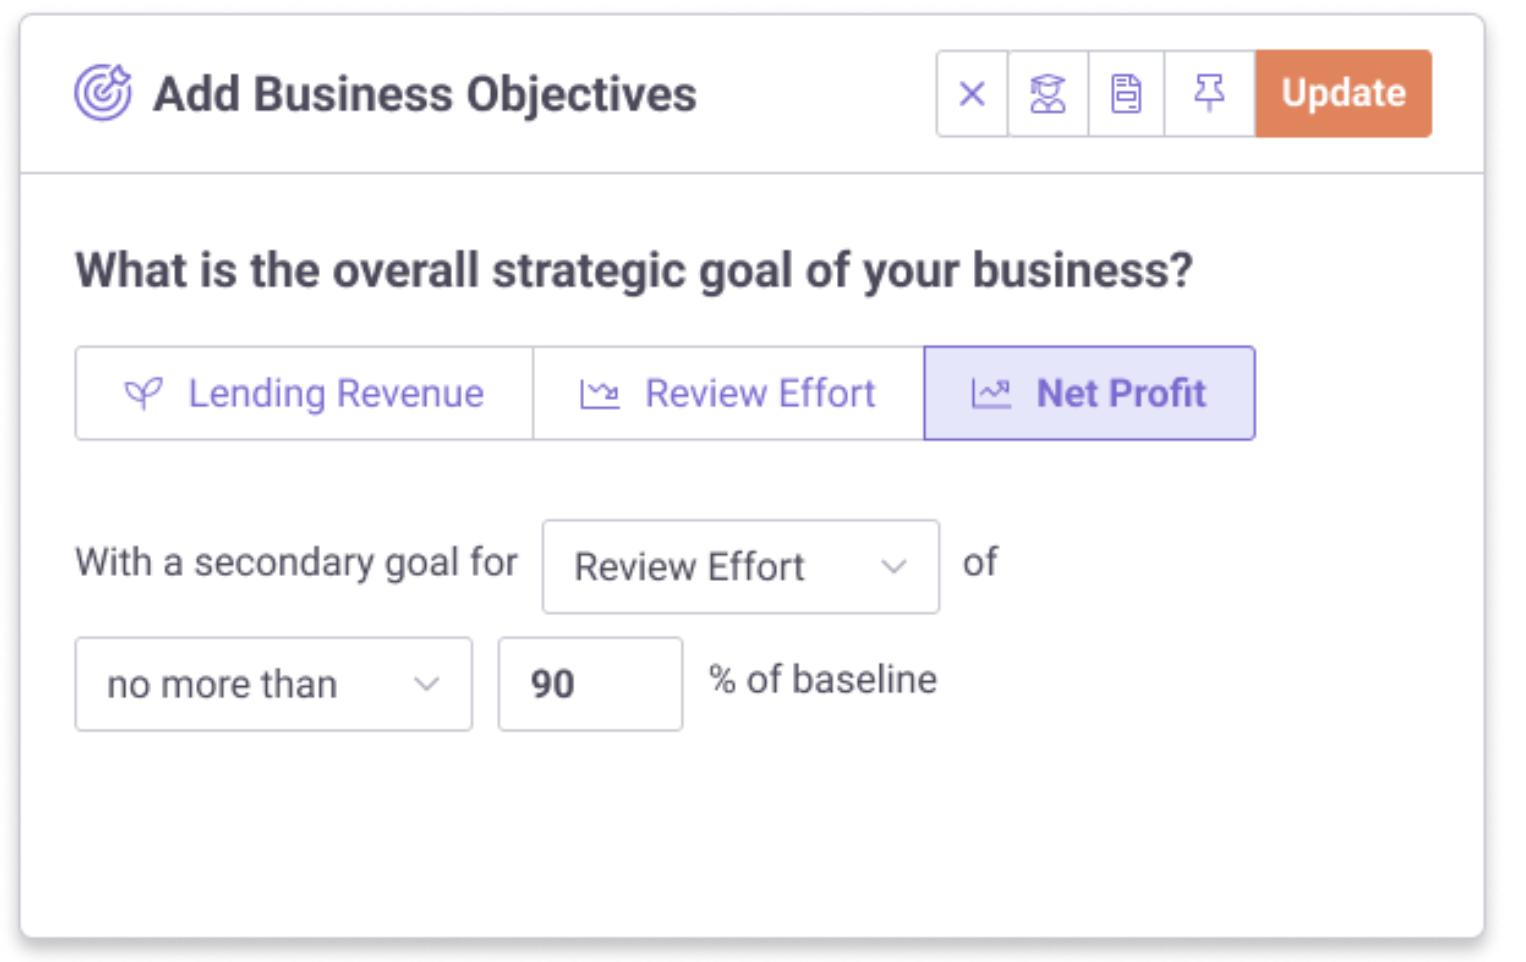
Task: Click the target icon beside the title
Action: coord(103,93)
